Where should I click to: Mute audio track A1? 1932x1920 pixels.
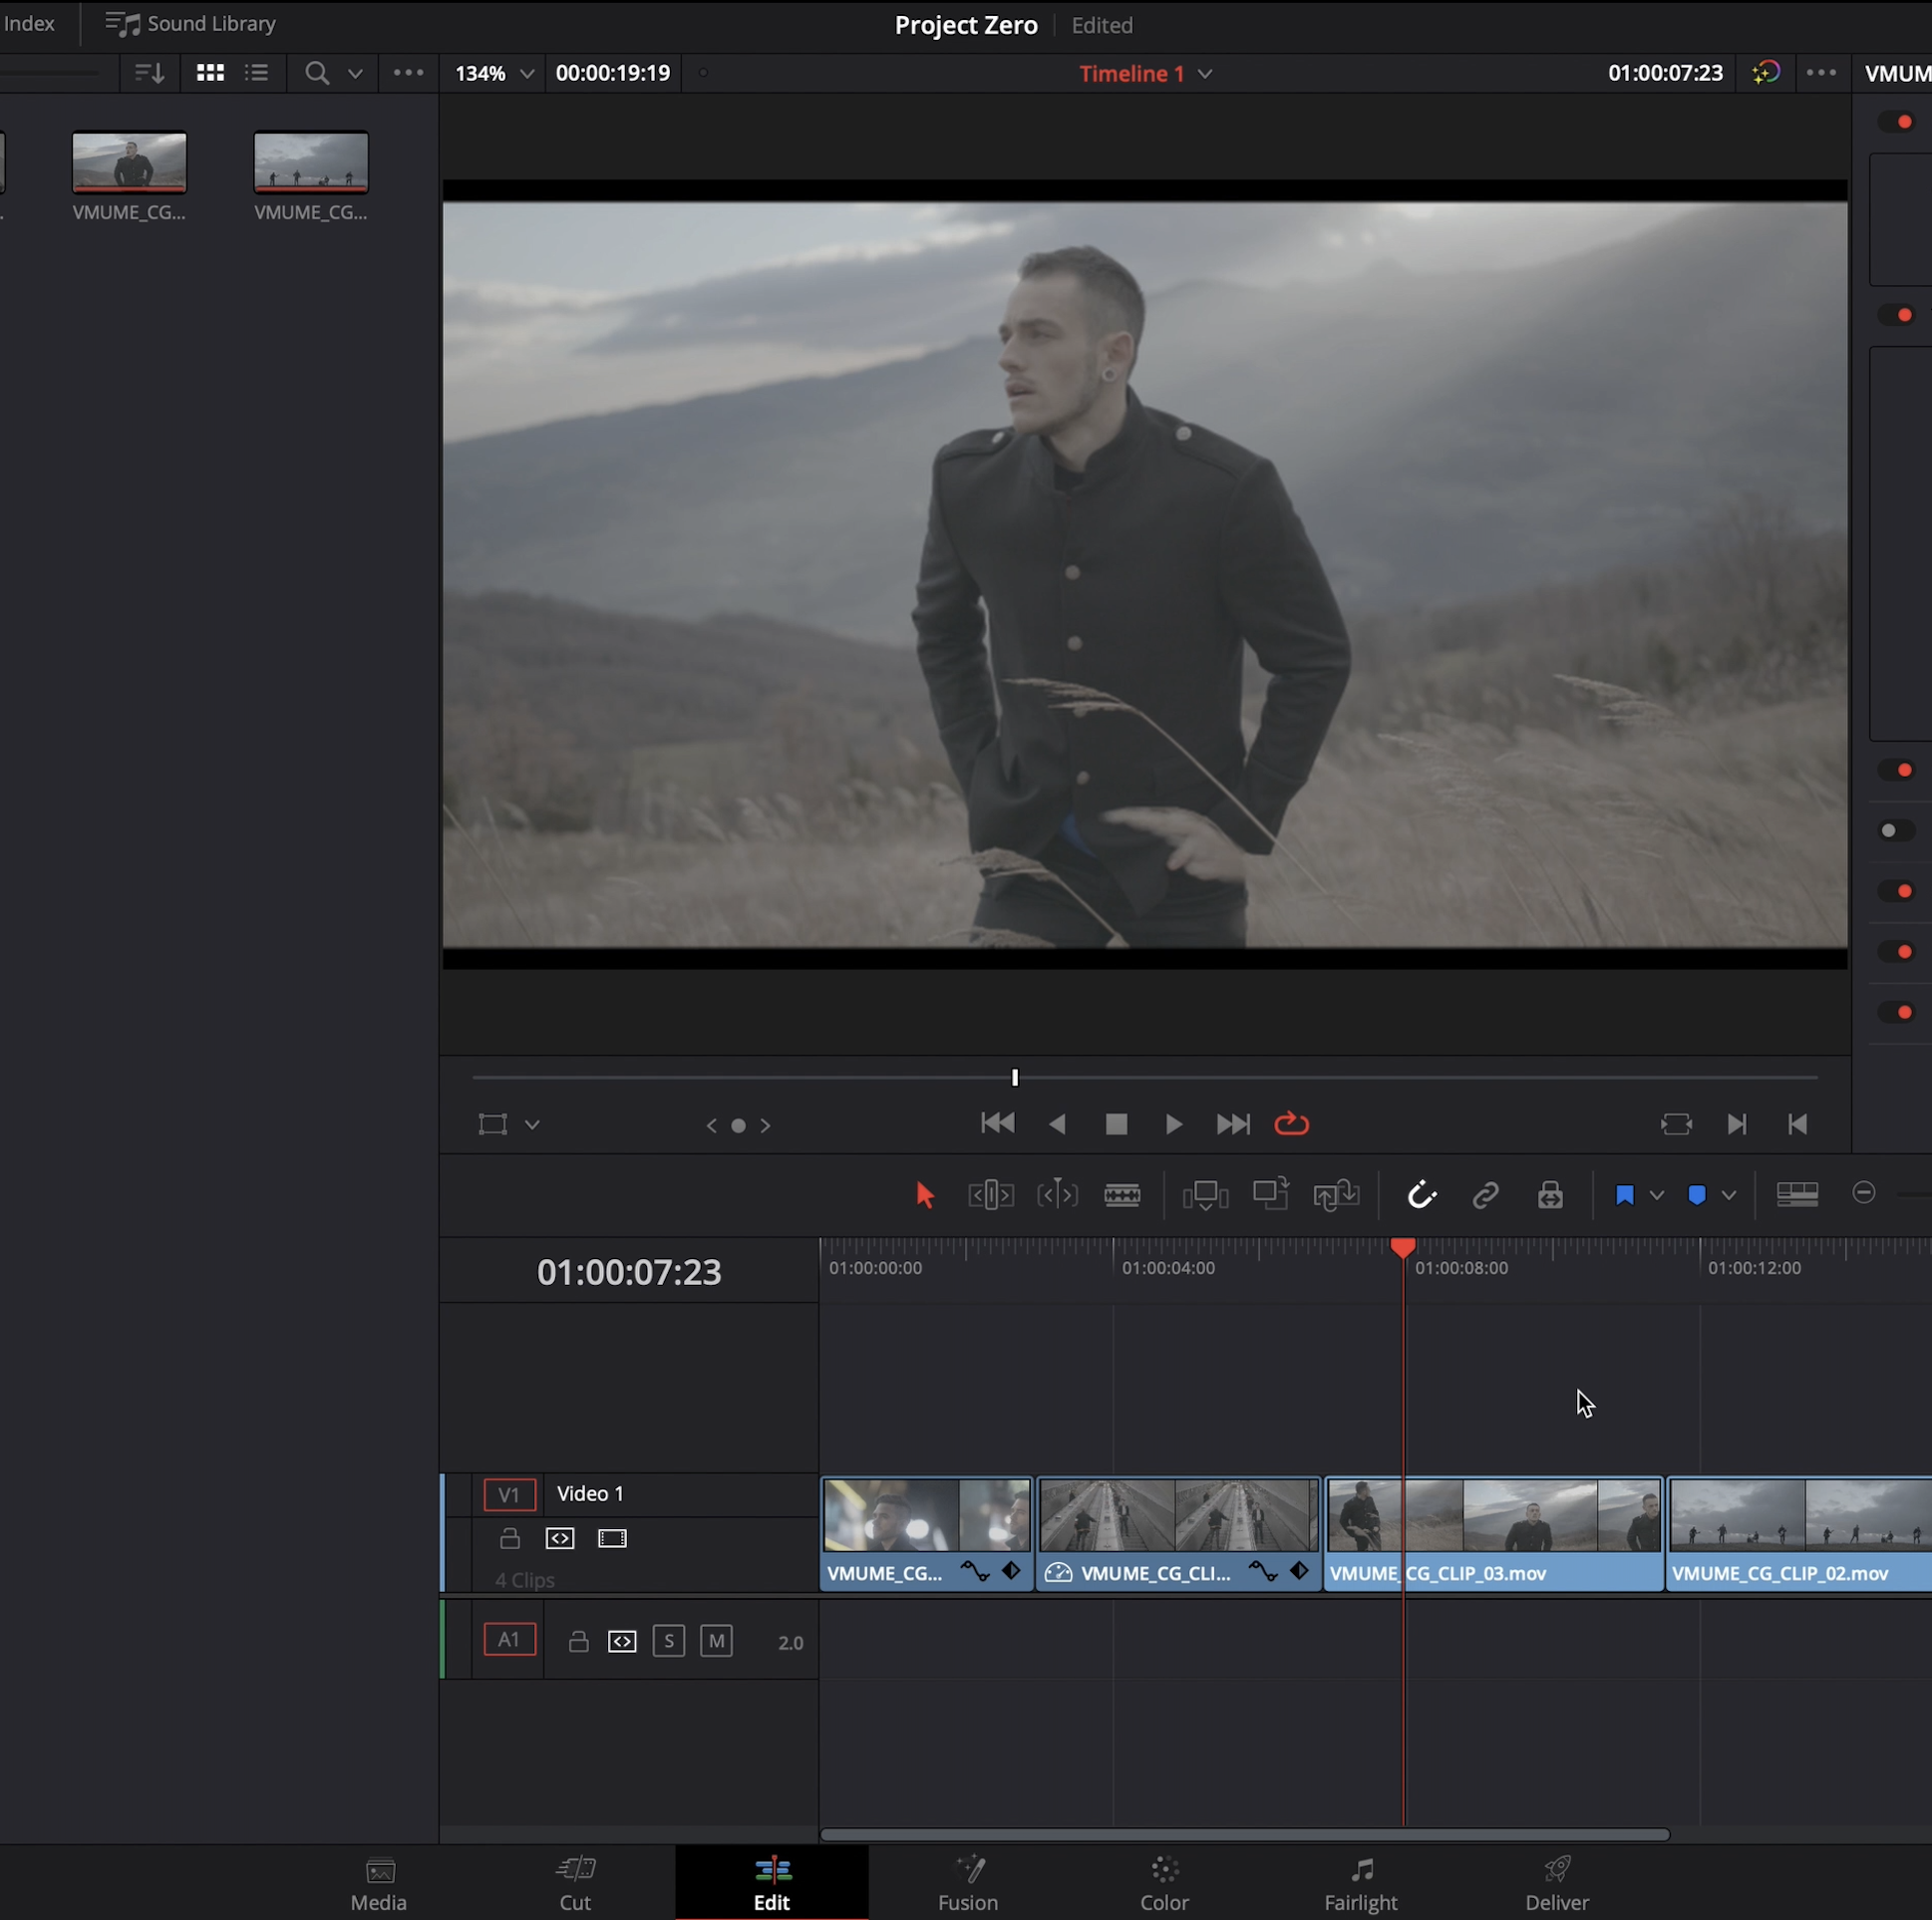tap(716, 1641)
